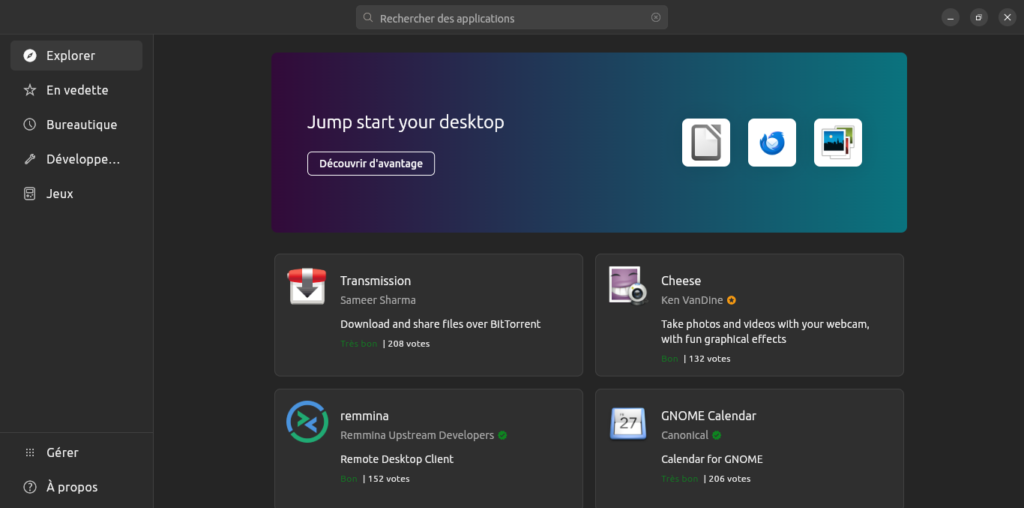Click the Cheese webcam app icon
Image resolution: width=1024 pixels, height=508 pixels.
click(628, 285)
